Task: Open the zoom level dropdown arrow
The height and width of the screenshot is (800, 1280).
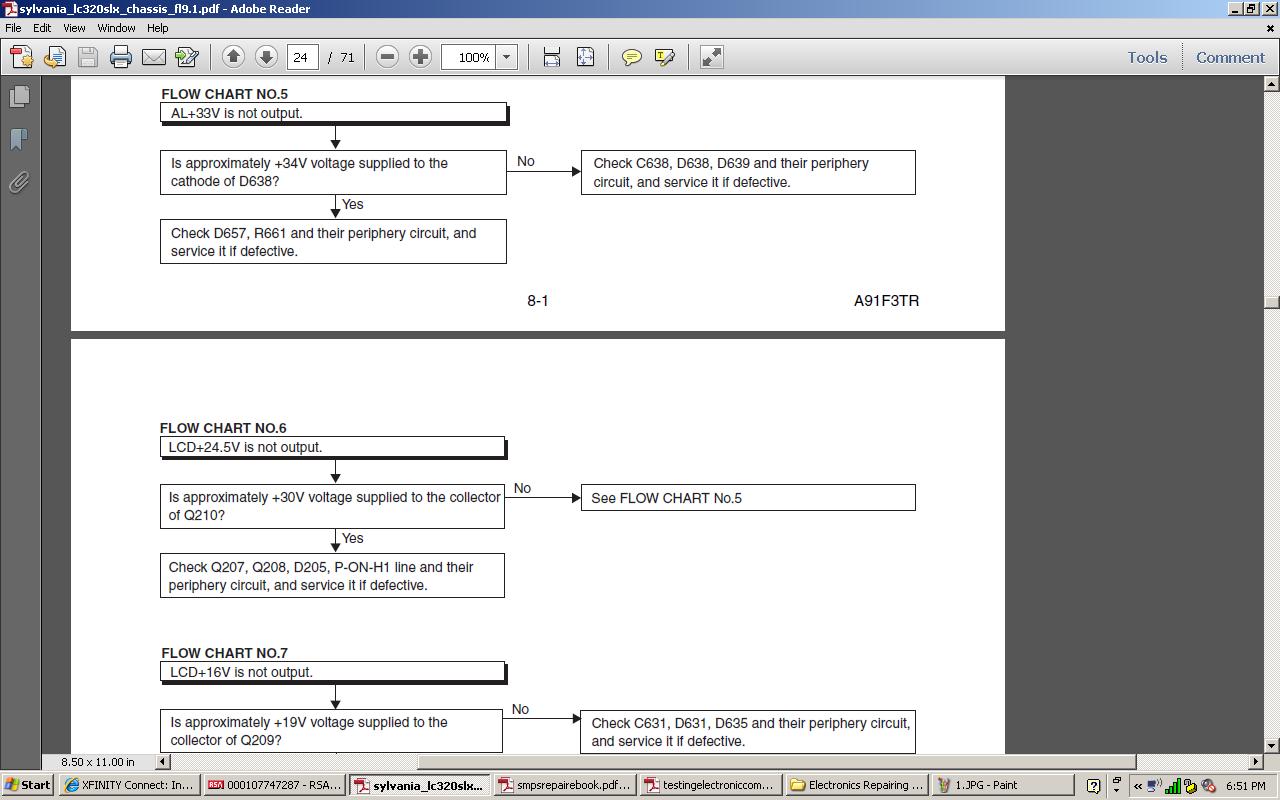Action: pos(506,57)
